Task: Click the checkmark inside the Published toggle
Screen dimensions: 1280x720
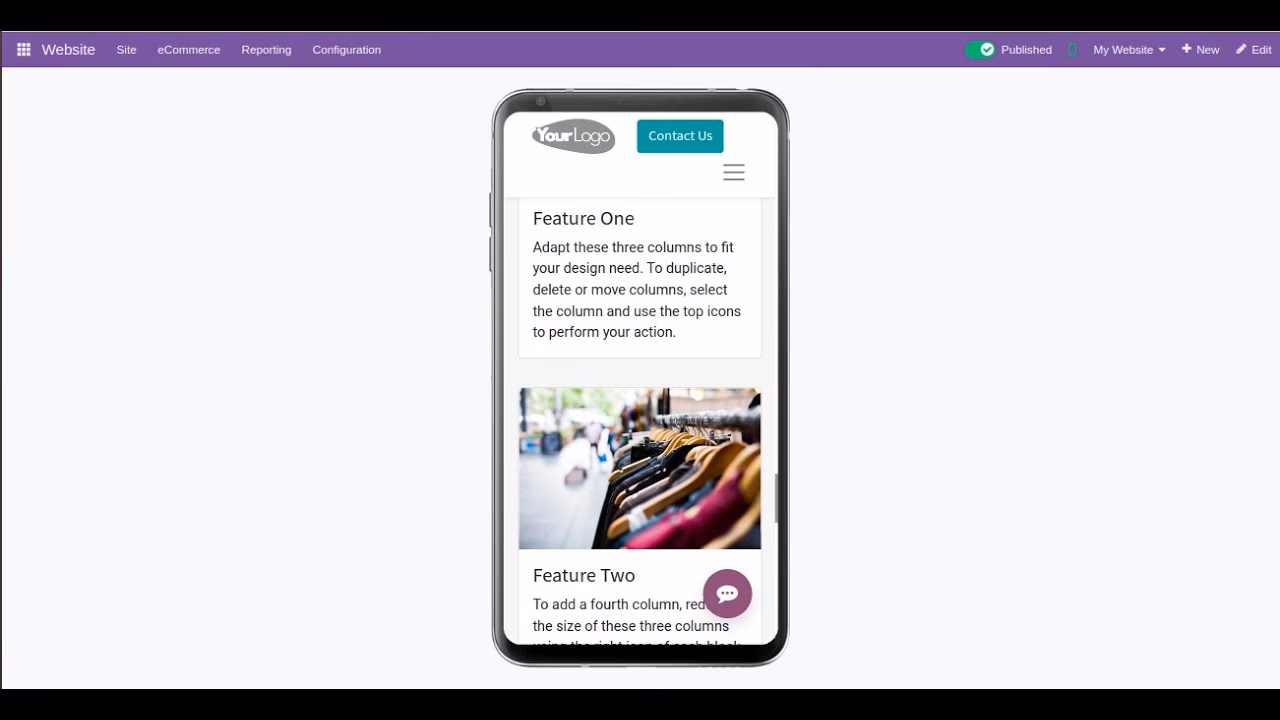Action: (x=987, y=48)
